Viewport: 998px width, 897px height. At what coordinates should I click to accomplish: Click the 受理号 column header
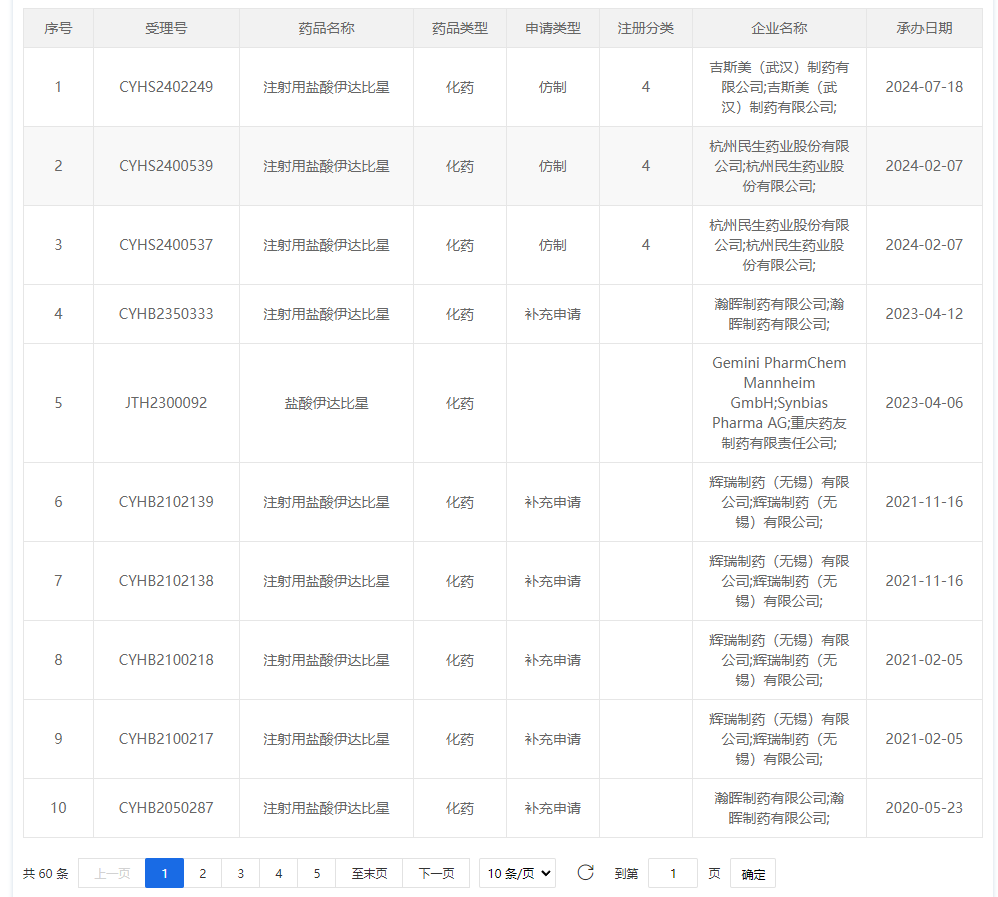(x=166, y=28)
